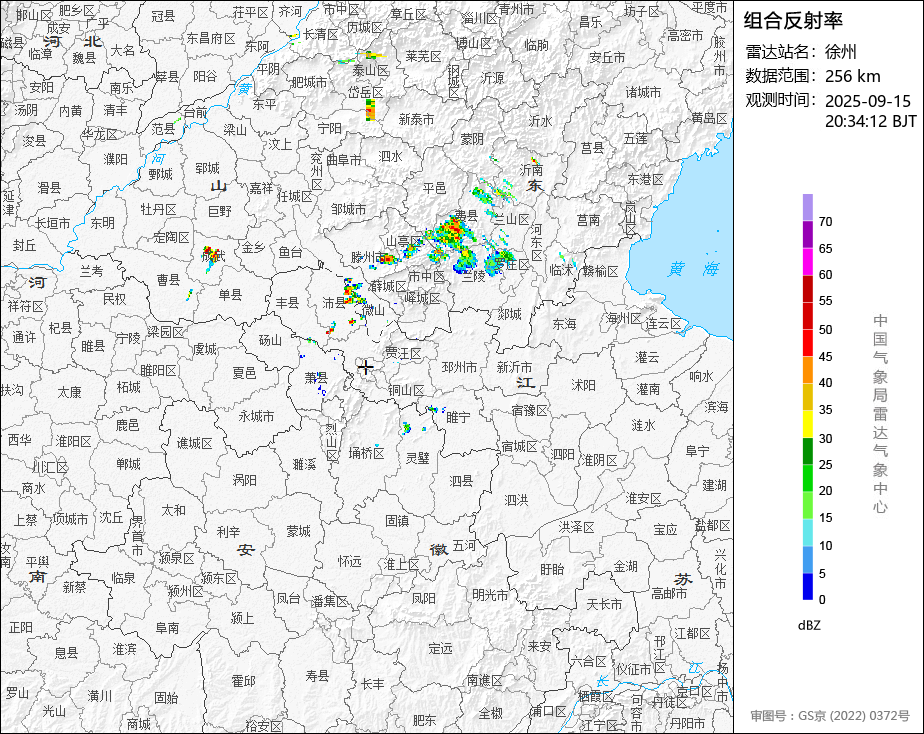
Task: Click the 项城市 map label
Action: pyautogui.click(x=70, y=519)
